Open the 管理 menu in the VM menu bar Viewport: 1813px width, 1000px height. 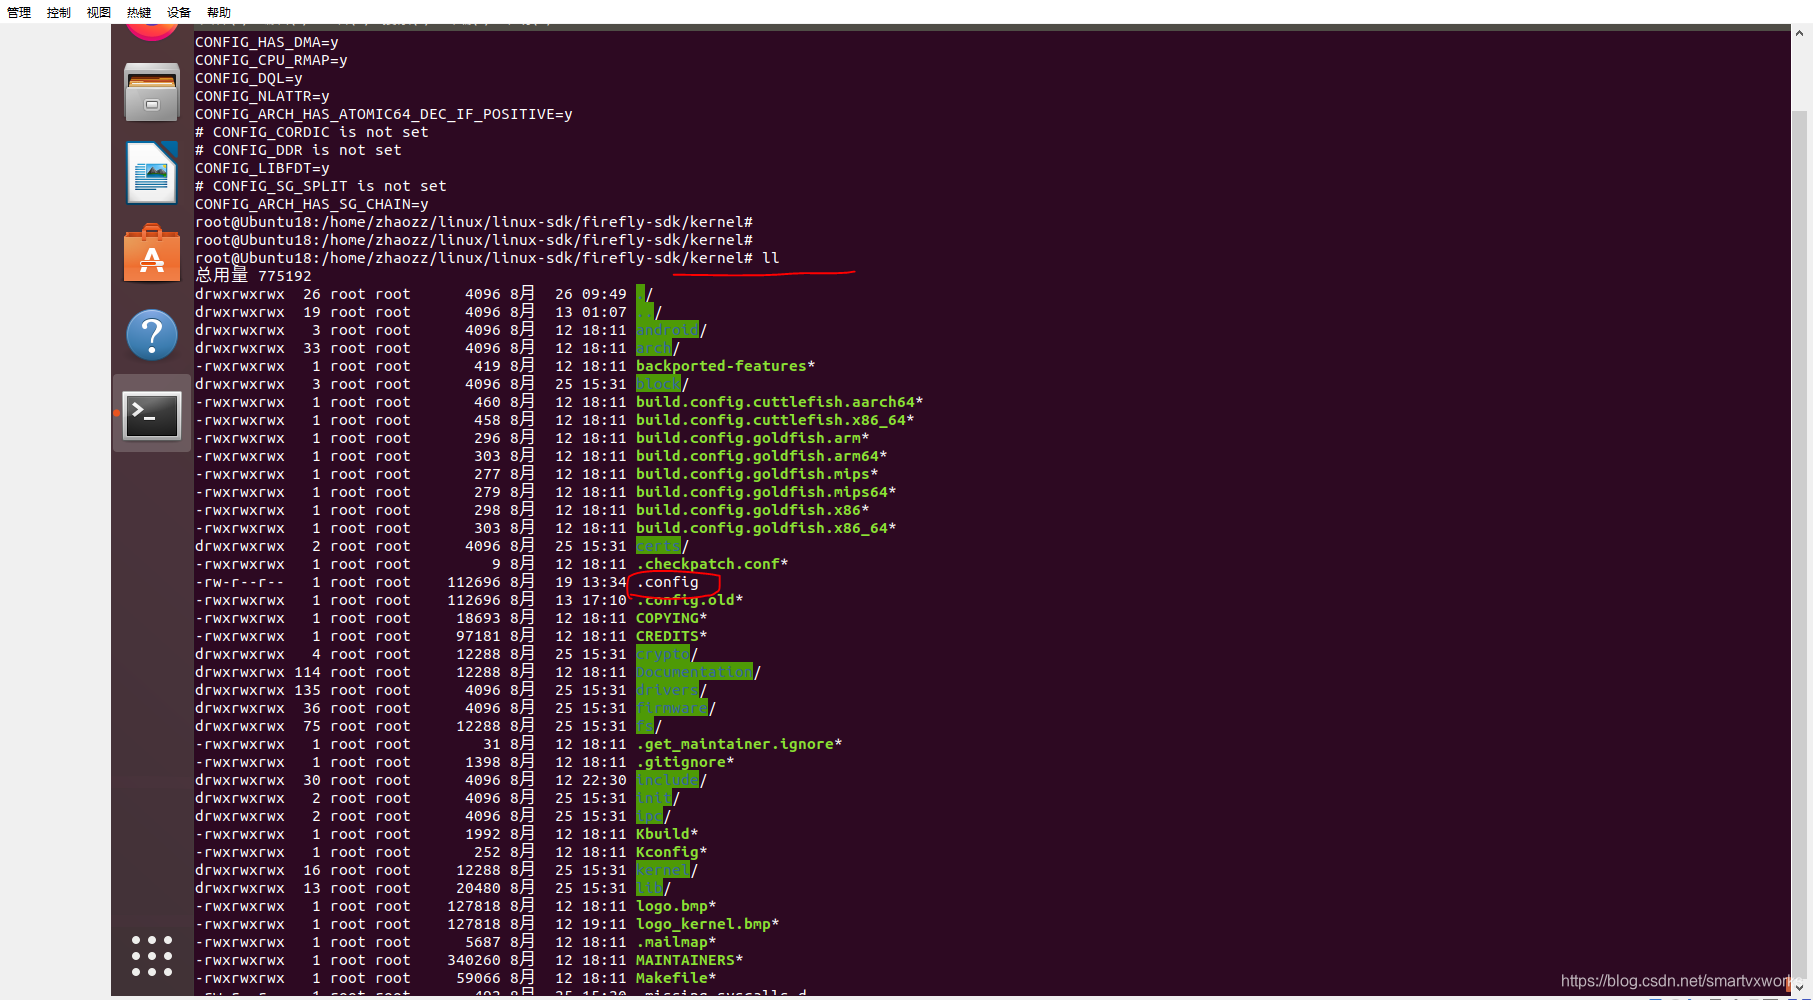[x=18, y=12]
